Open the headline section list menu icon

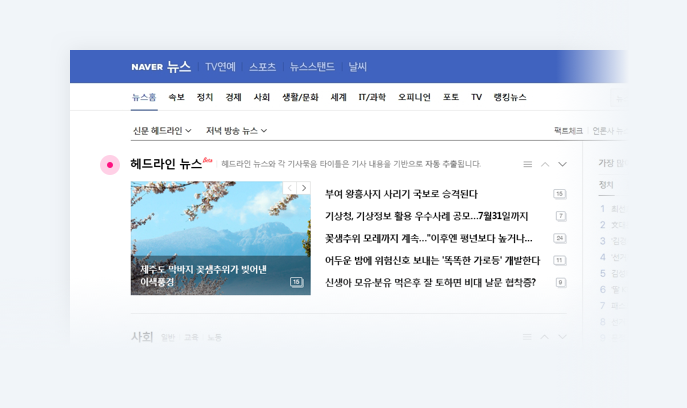(x=528, y=164)
